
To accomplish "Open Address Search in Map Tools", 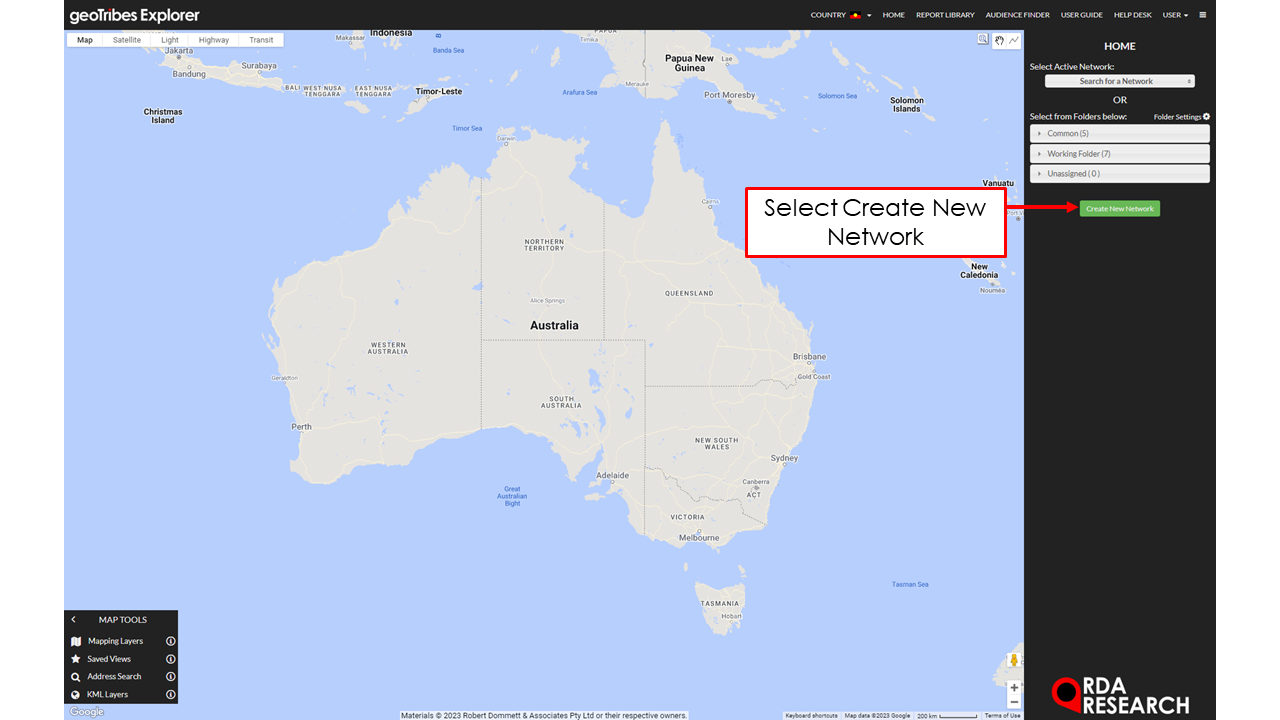I will click(114, 677).
